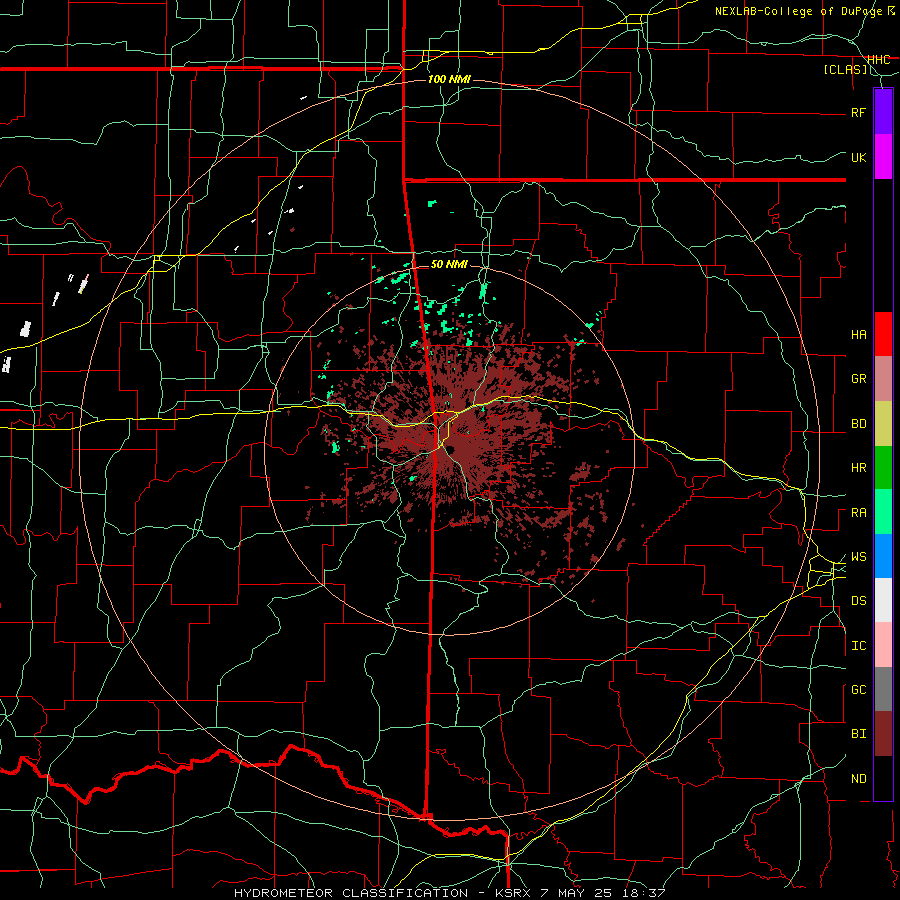Click the UK magenta legend swatch
This screenshot has height=900, width=900.
[883, 157]
